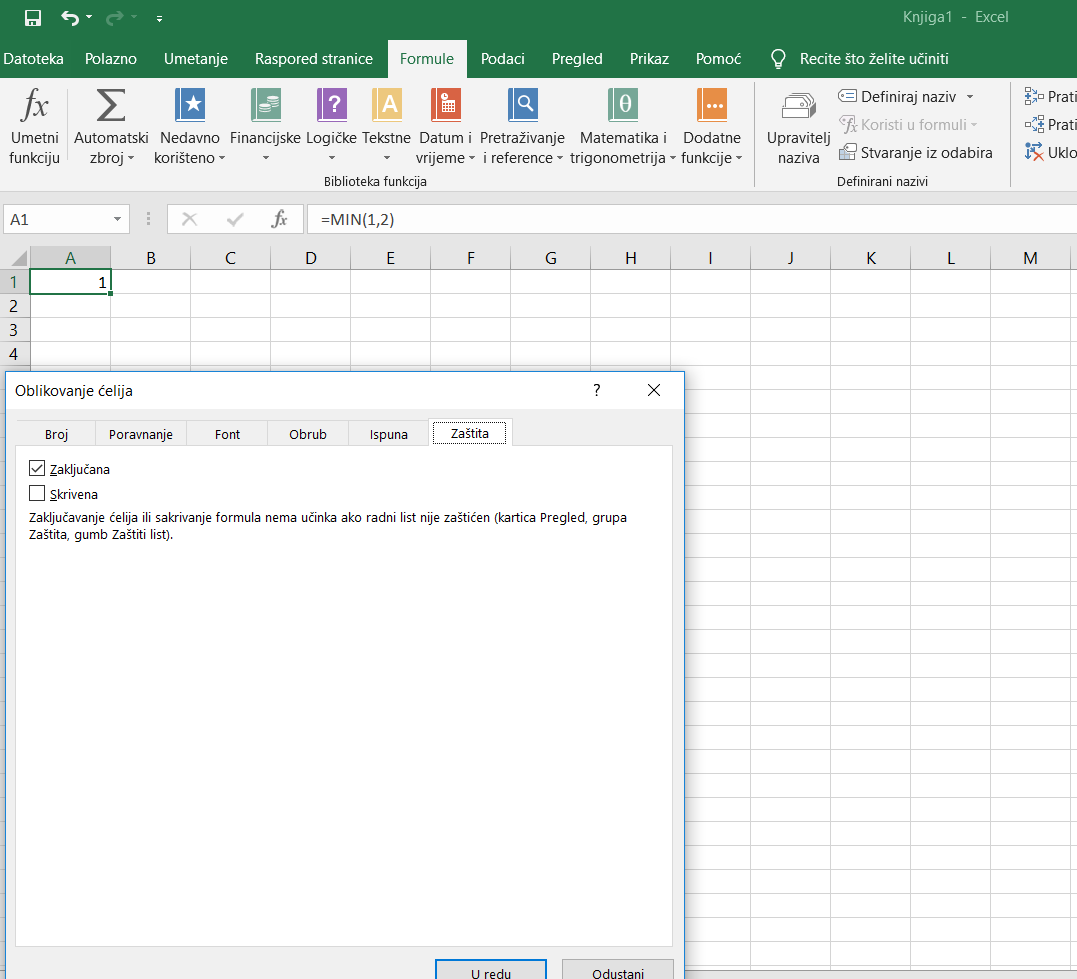Open the Poravnanje tab in dialog
Image resolution: width=1077 pixels, height=979 pixels.
pyautogui.click(x=141, y=434)
